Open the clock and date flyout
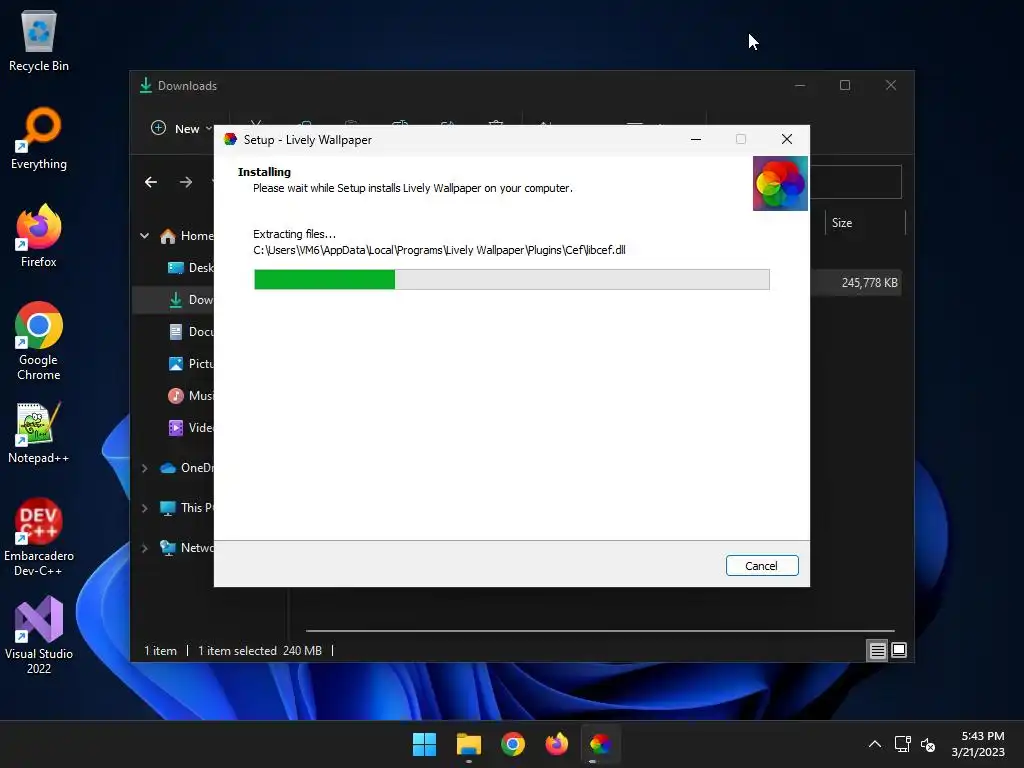The image size is (1024, 768). click(978, 744)
